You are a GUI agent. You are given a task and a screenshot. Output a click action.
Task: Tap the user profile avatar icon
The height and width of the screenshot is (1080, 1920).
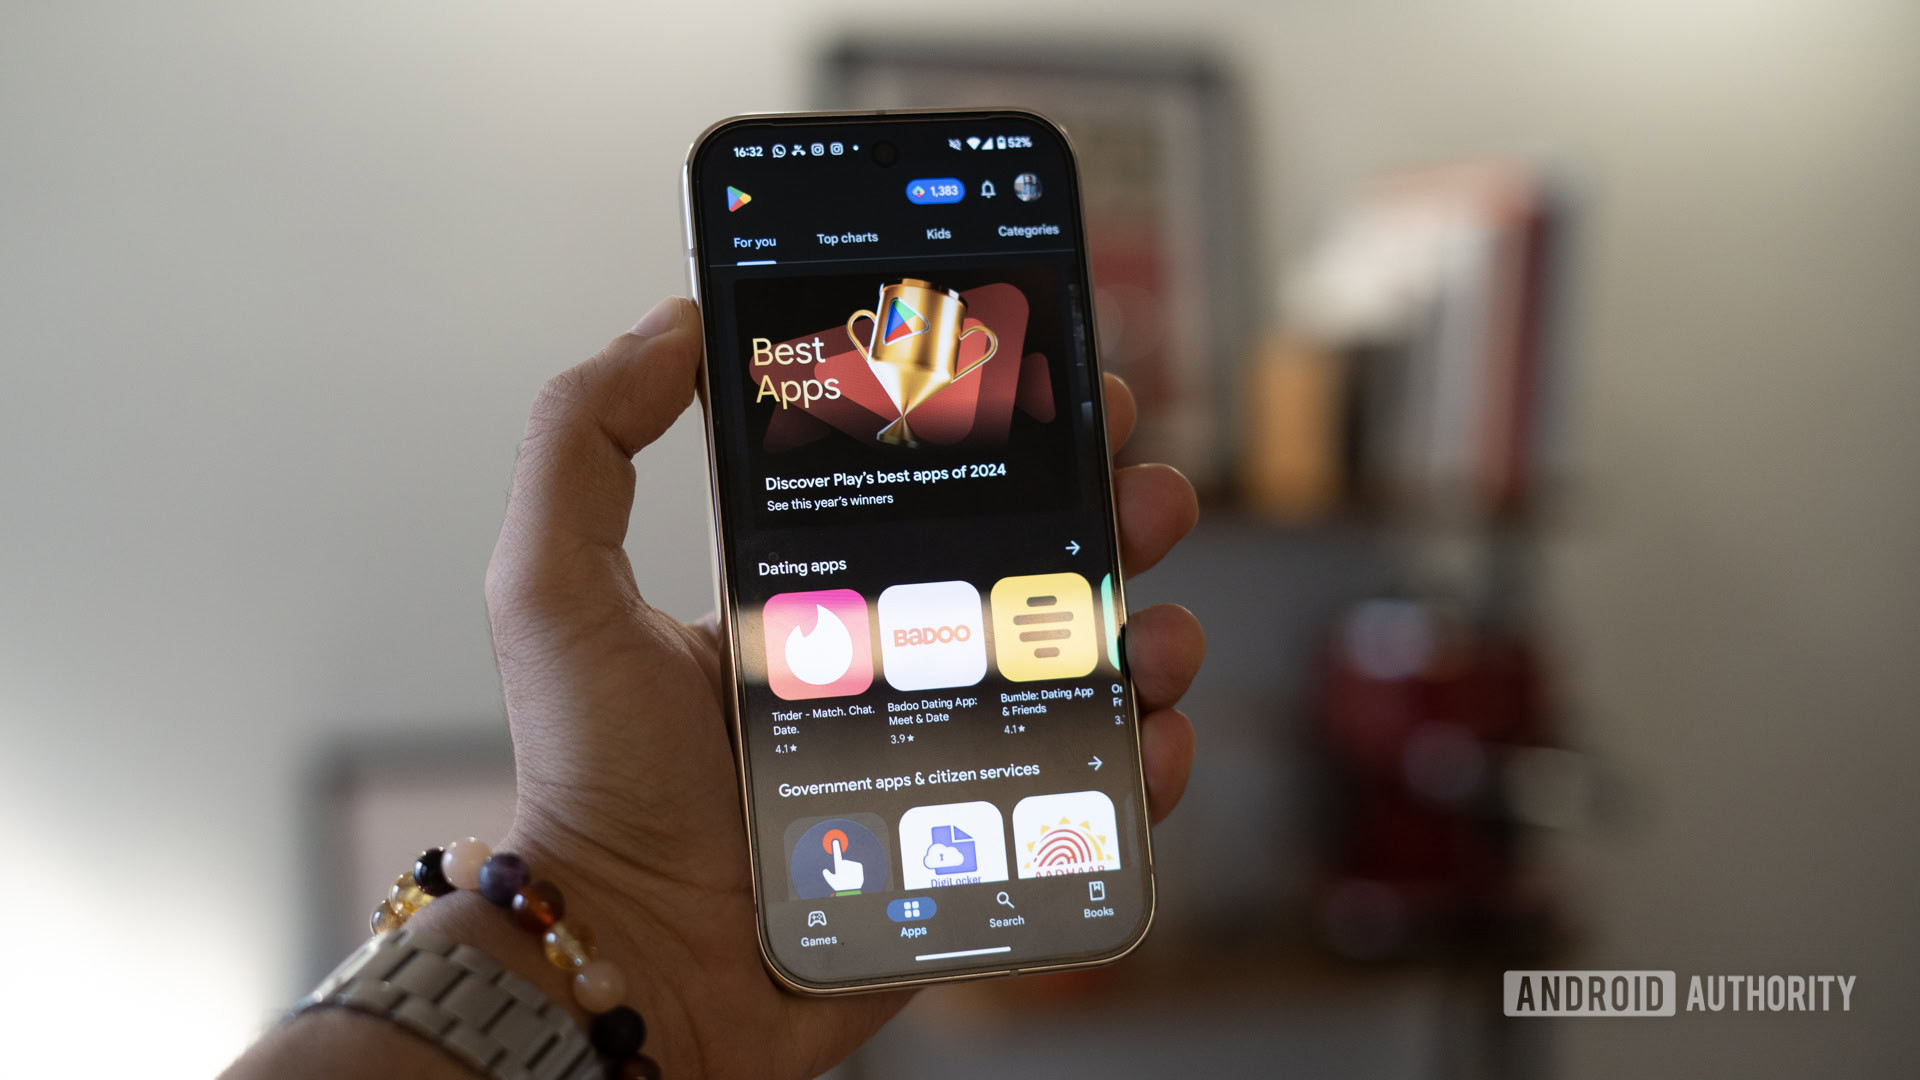[1029, 189]
